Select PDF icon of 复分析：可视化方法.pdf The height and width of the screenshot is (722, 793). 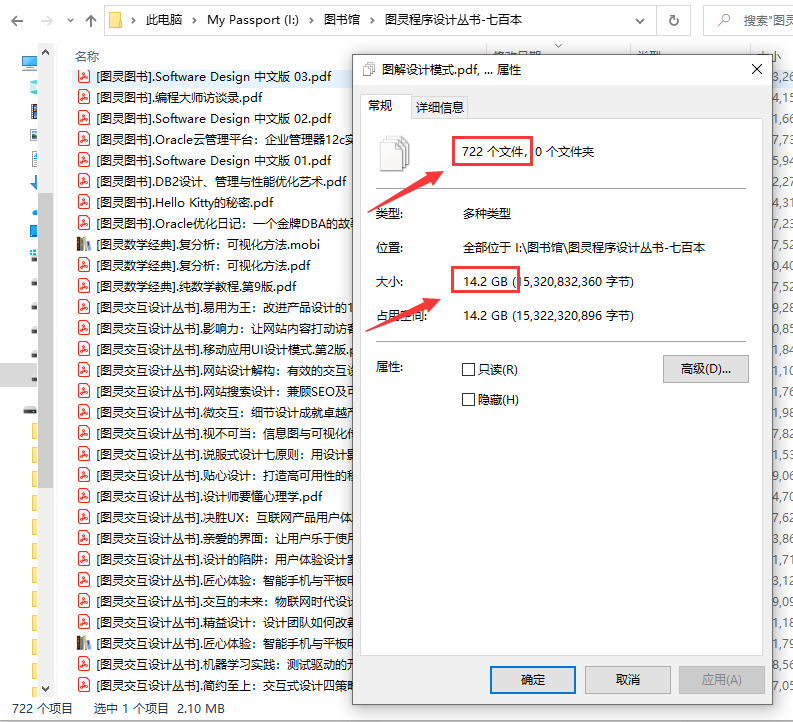click(83, 265)
